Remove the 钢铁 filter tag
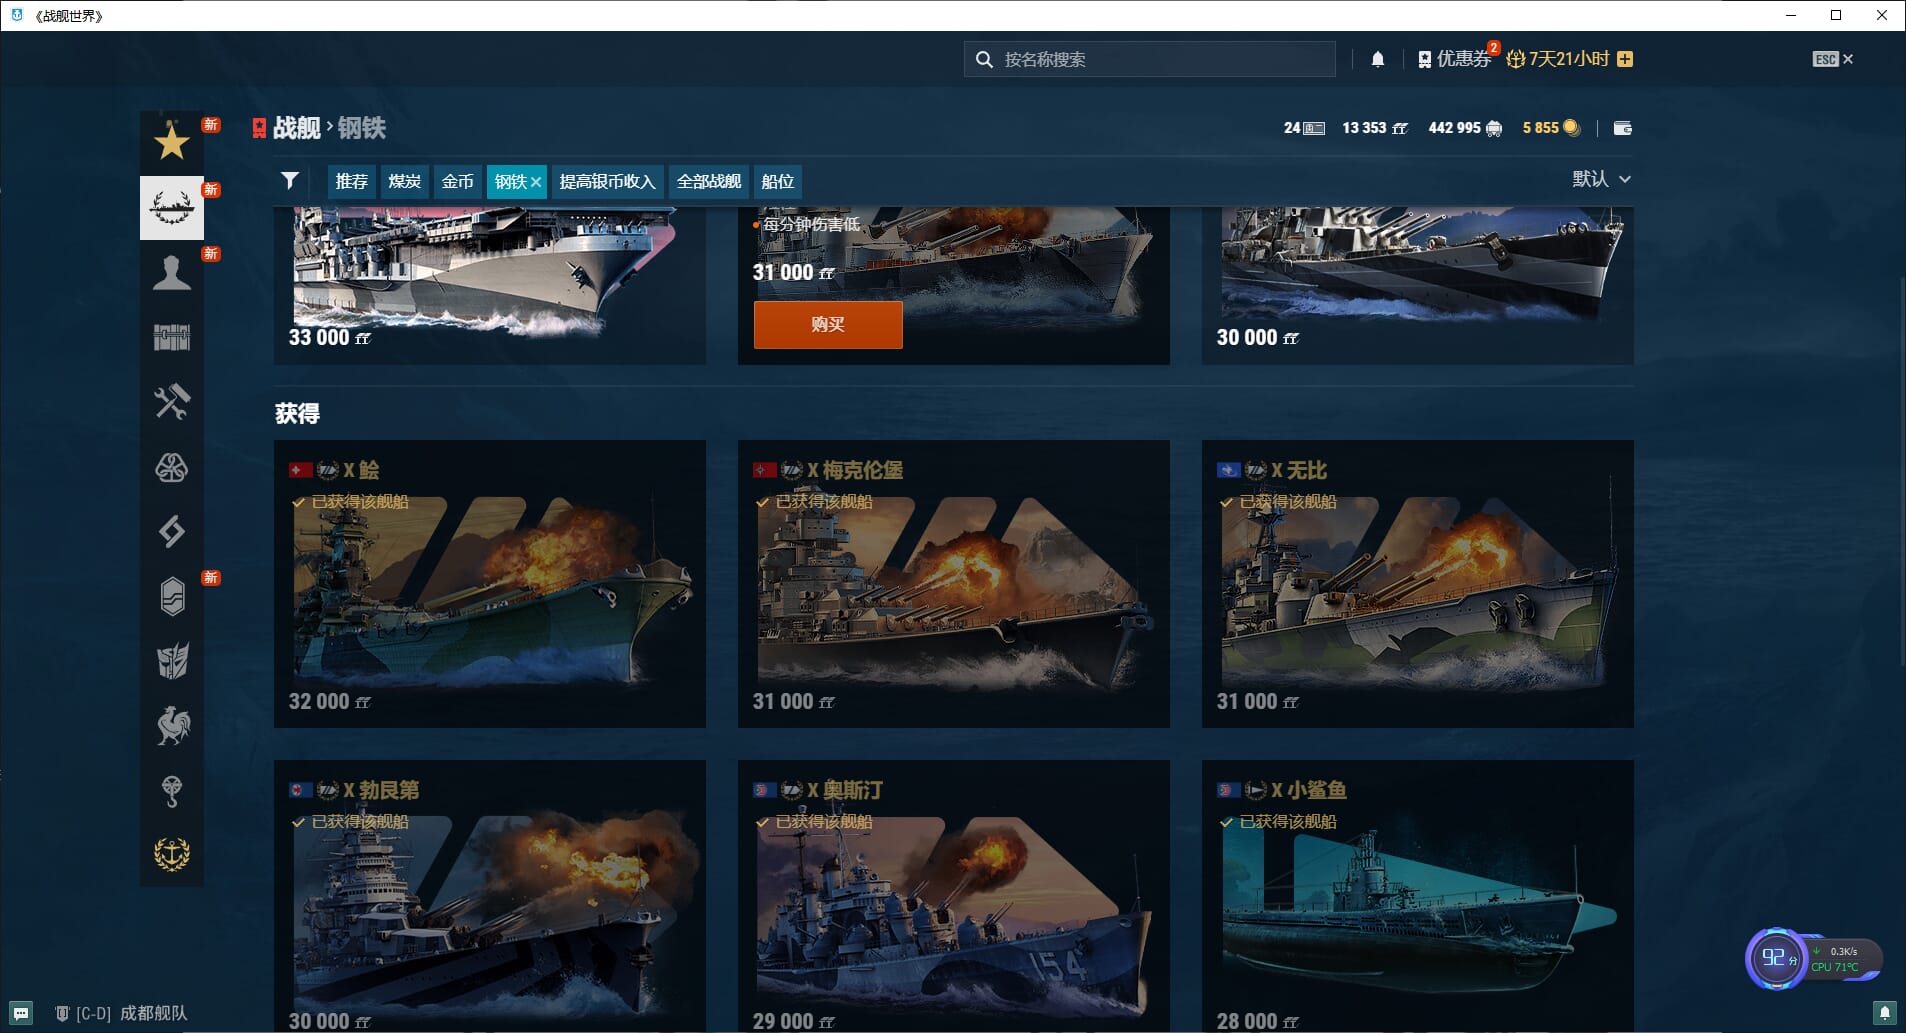 (536, 182)
